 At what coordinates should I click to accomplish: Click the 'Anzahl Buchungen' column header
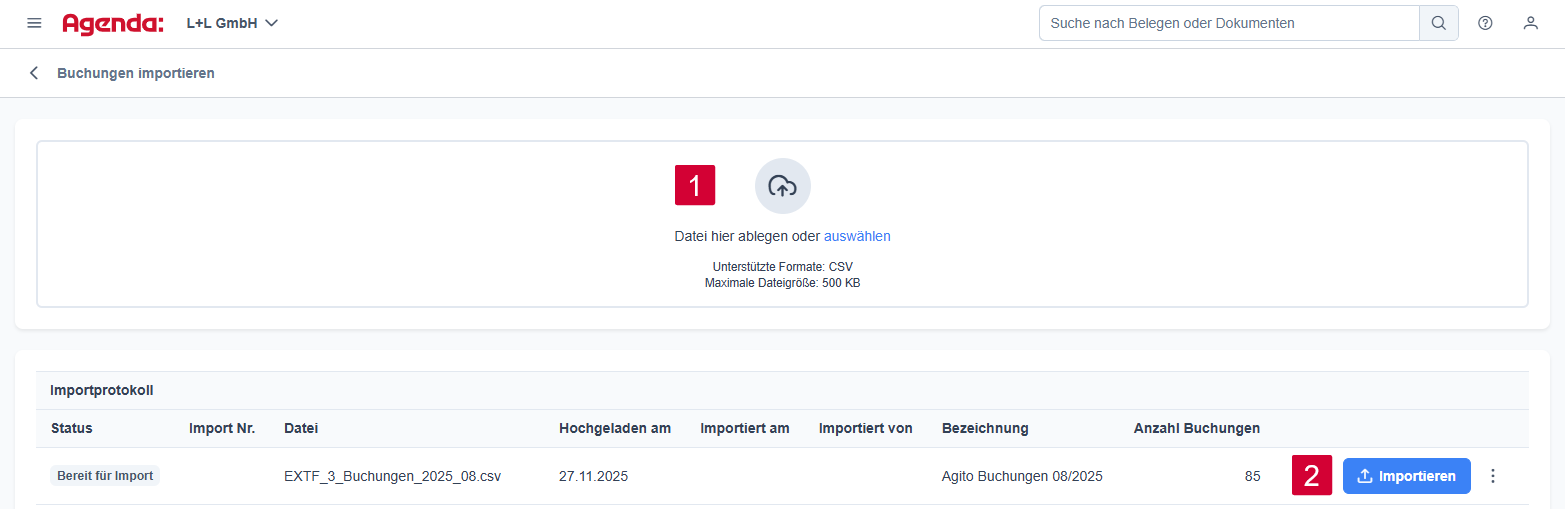point(1196,428)
